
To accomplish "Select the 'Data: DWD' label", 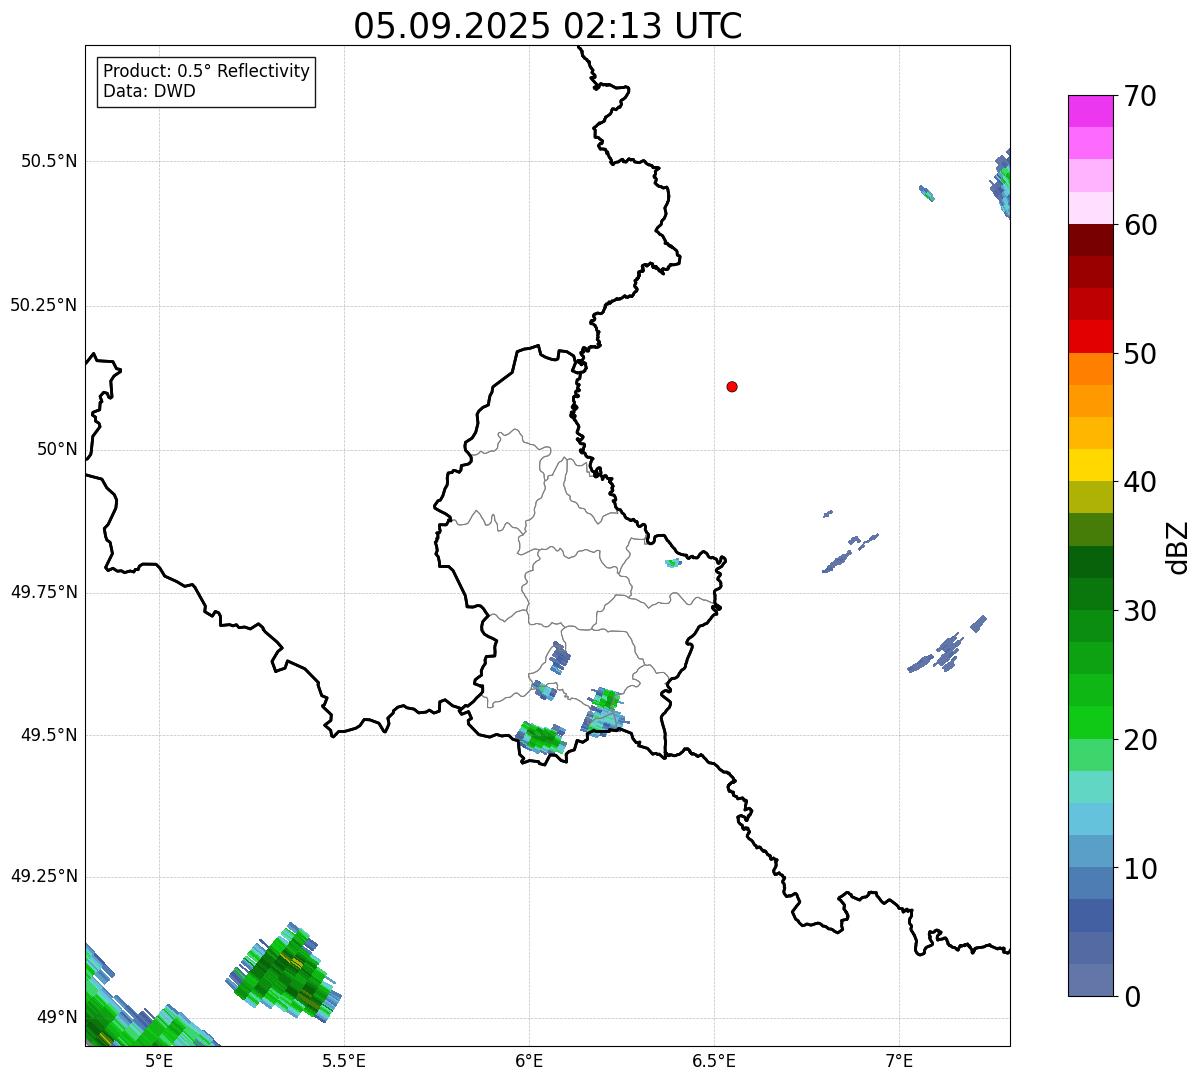I will pos(149,92).
